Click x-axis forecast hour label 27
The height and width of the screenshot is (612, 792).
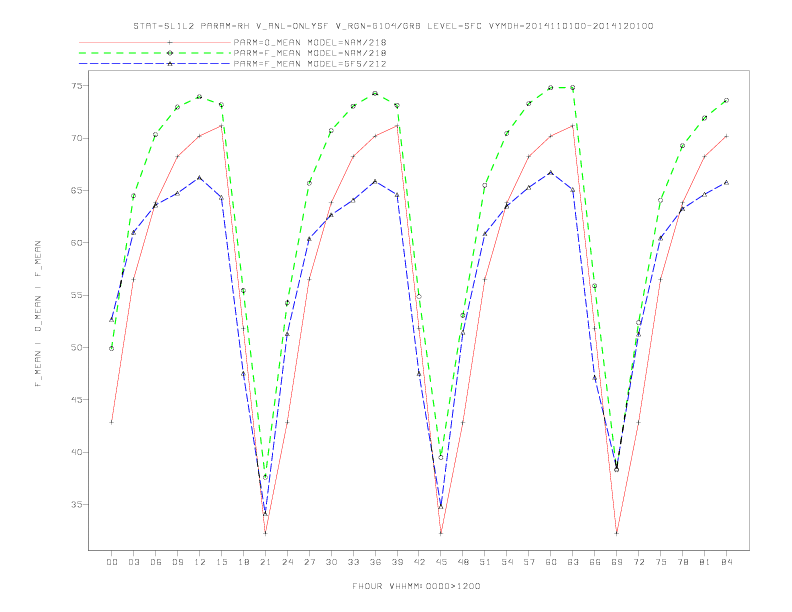pyautogui.click(x=309, y=562)
